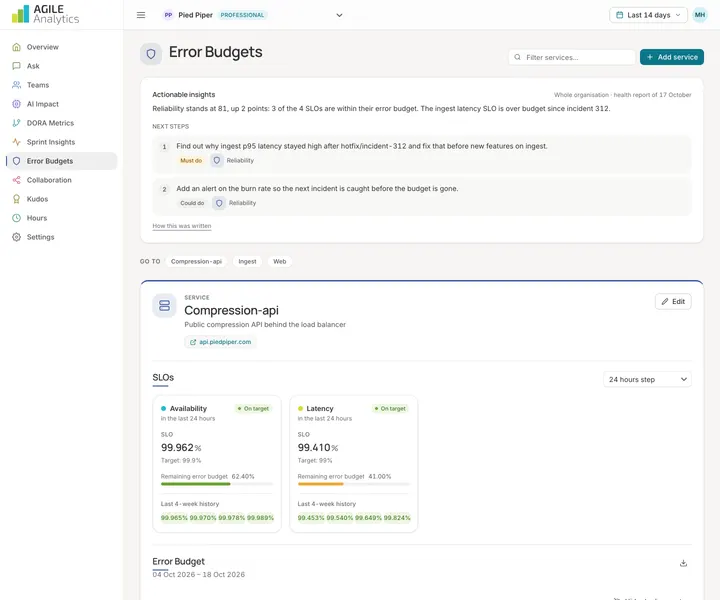The image size is (720, 600).
Task: Click the Sprint Insights pulse icon
Action: click(17, 142)
